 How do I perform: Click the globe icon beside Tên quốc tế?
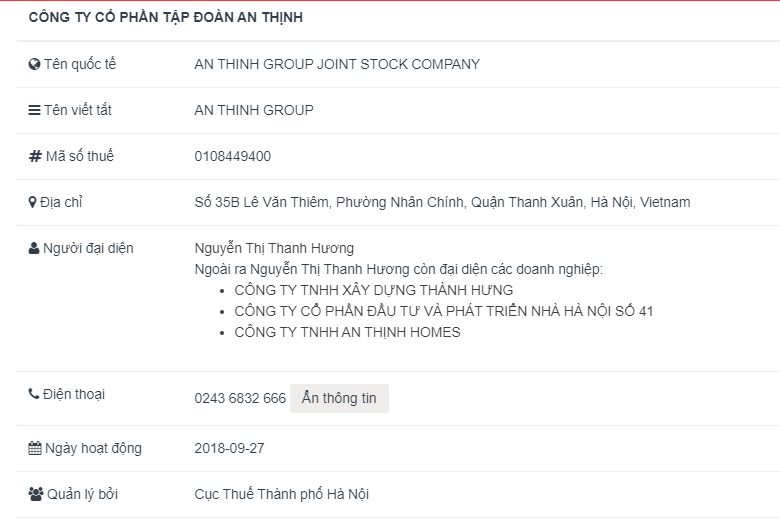pyautogui.click(x=34, y=64)
